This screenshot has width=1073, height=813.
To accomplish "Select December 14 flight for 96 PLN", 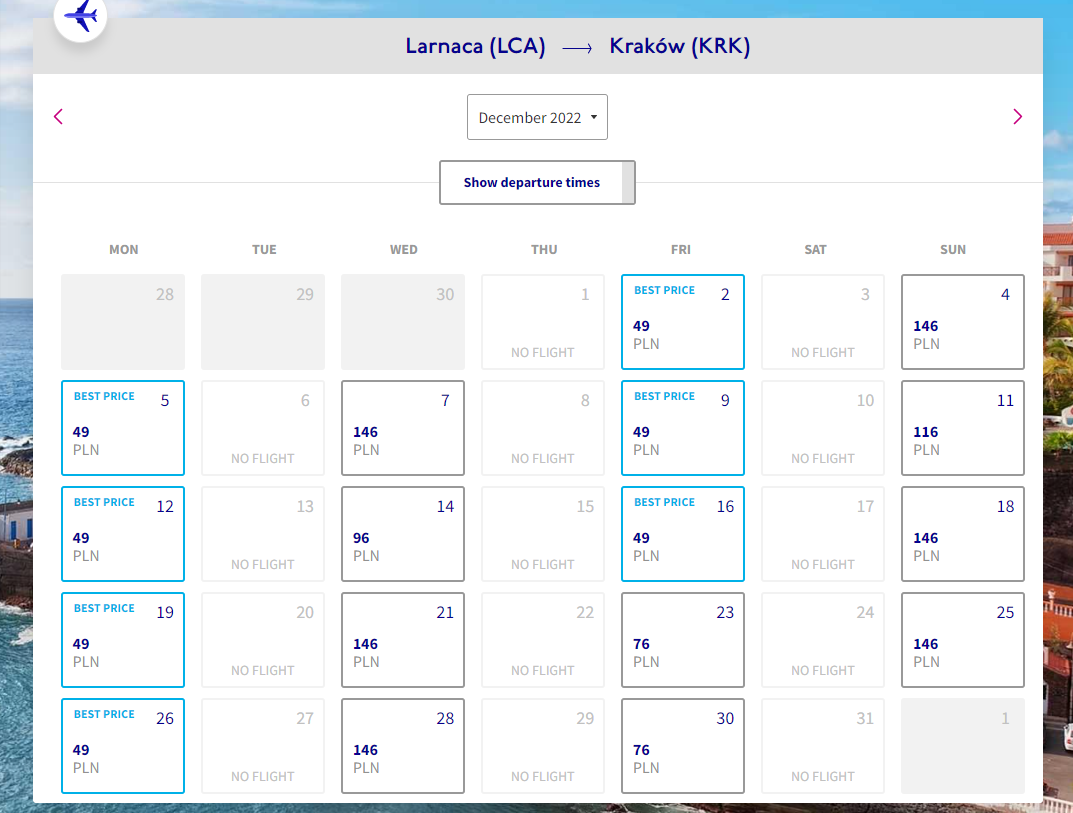I will 402,534.
